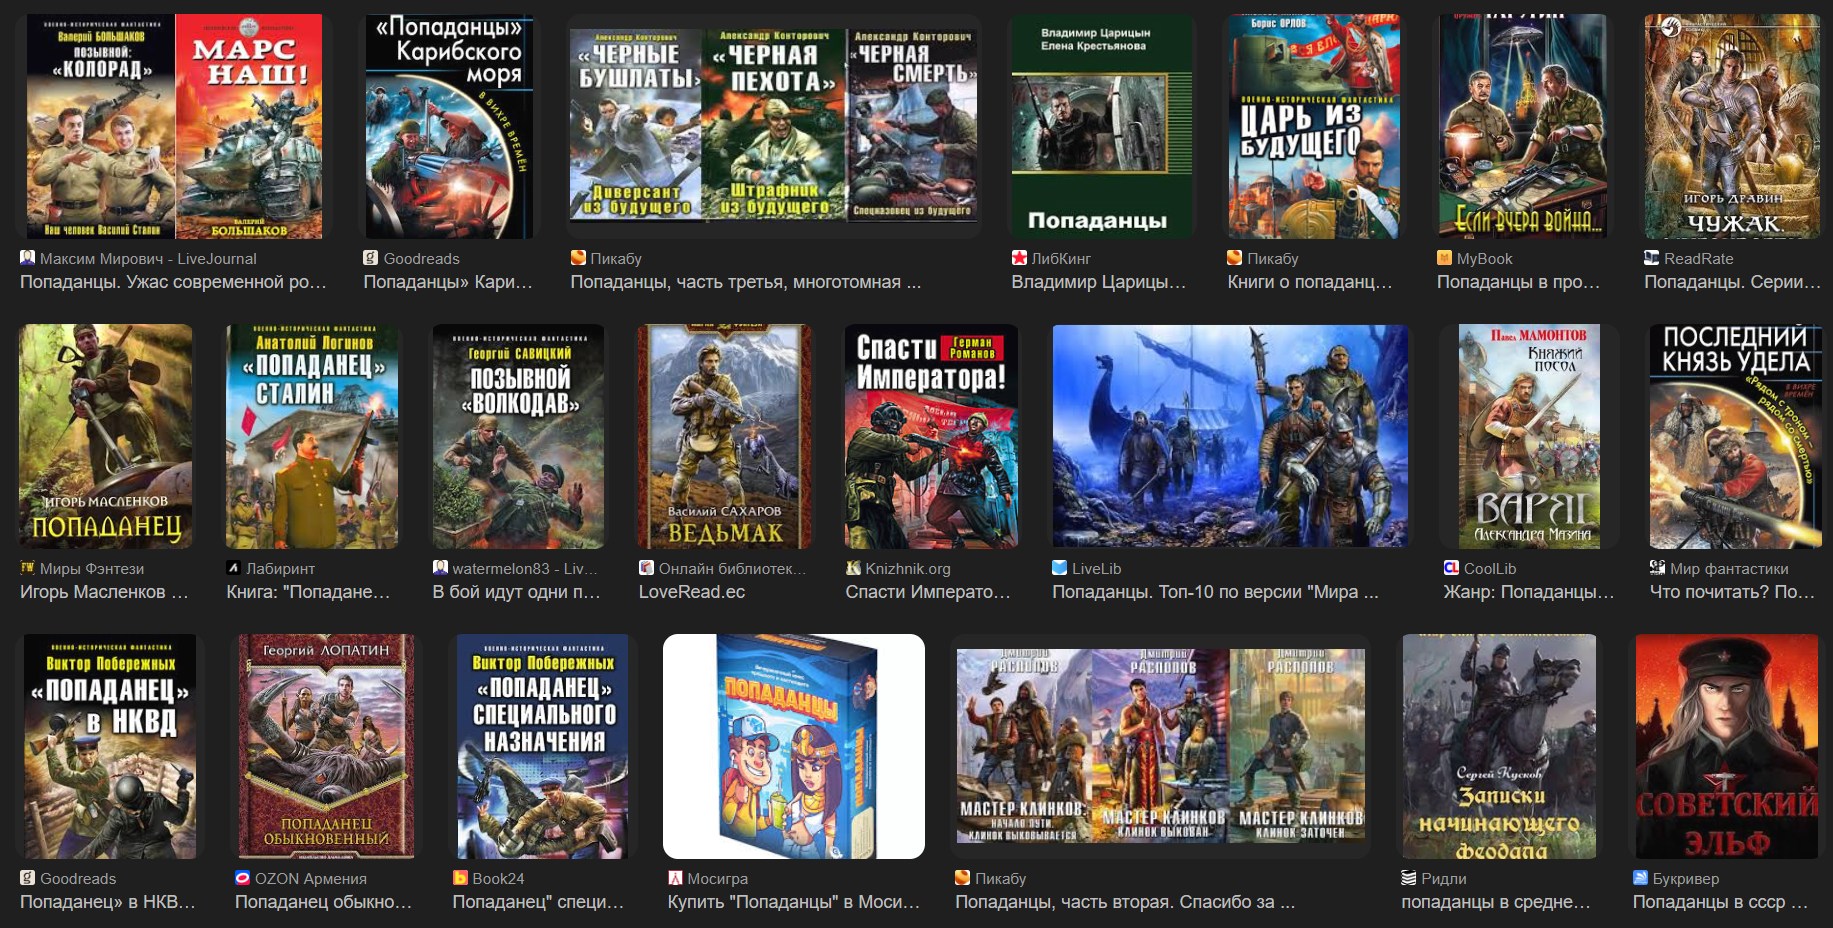This screenshot has height=928, width=1833.
Task: Follow link Жанр: Попаданцы…
Action: (x=1528, y=592)
